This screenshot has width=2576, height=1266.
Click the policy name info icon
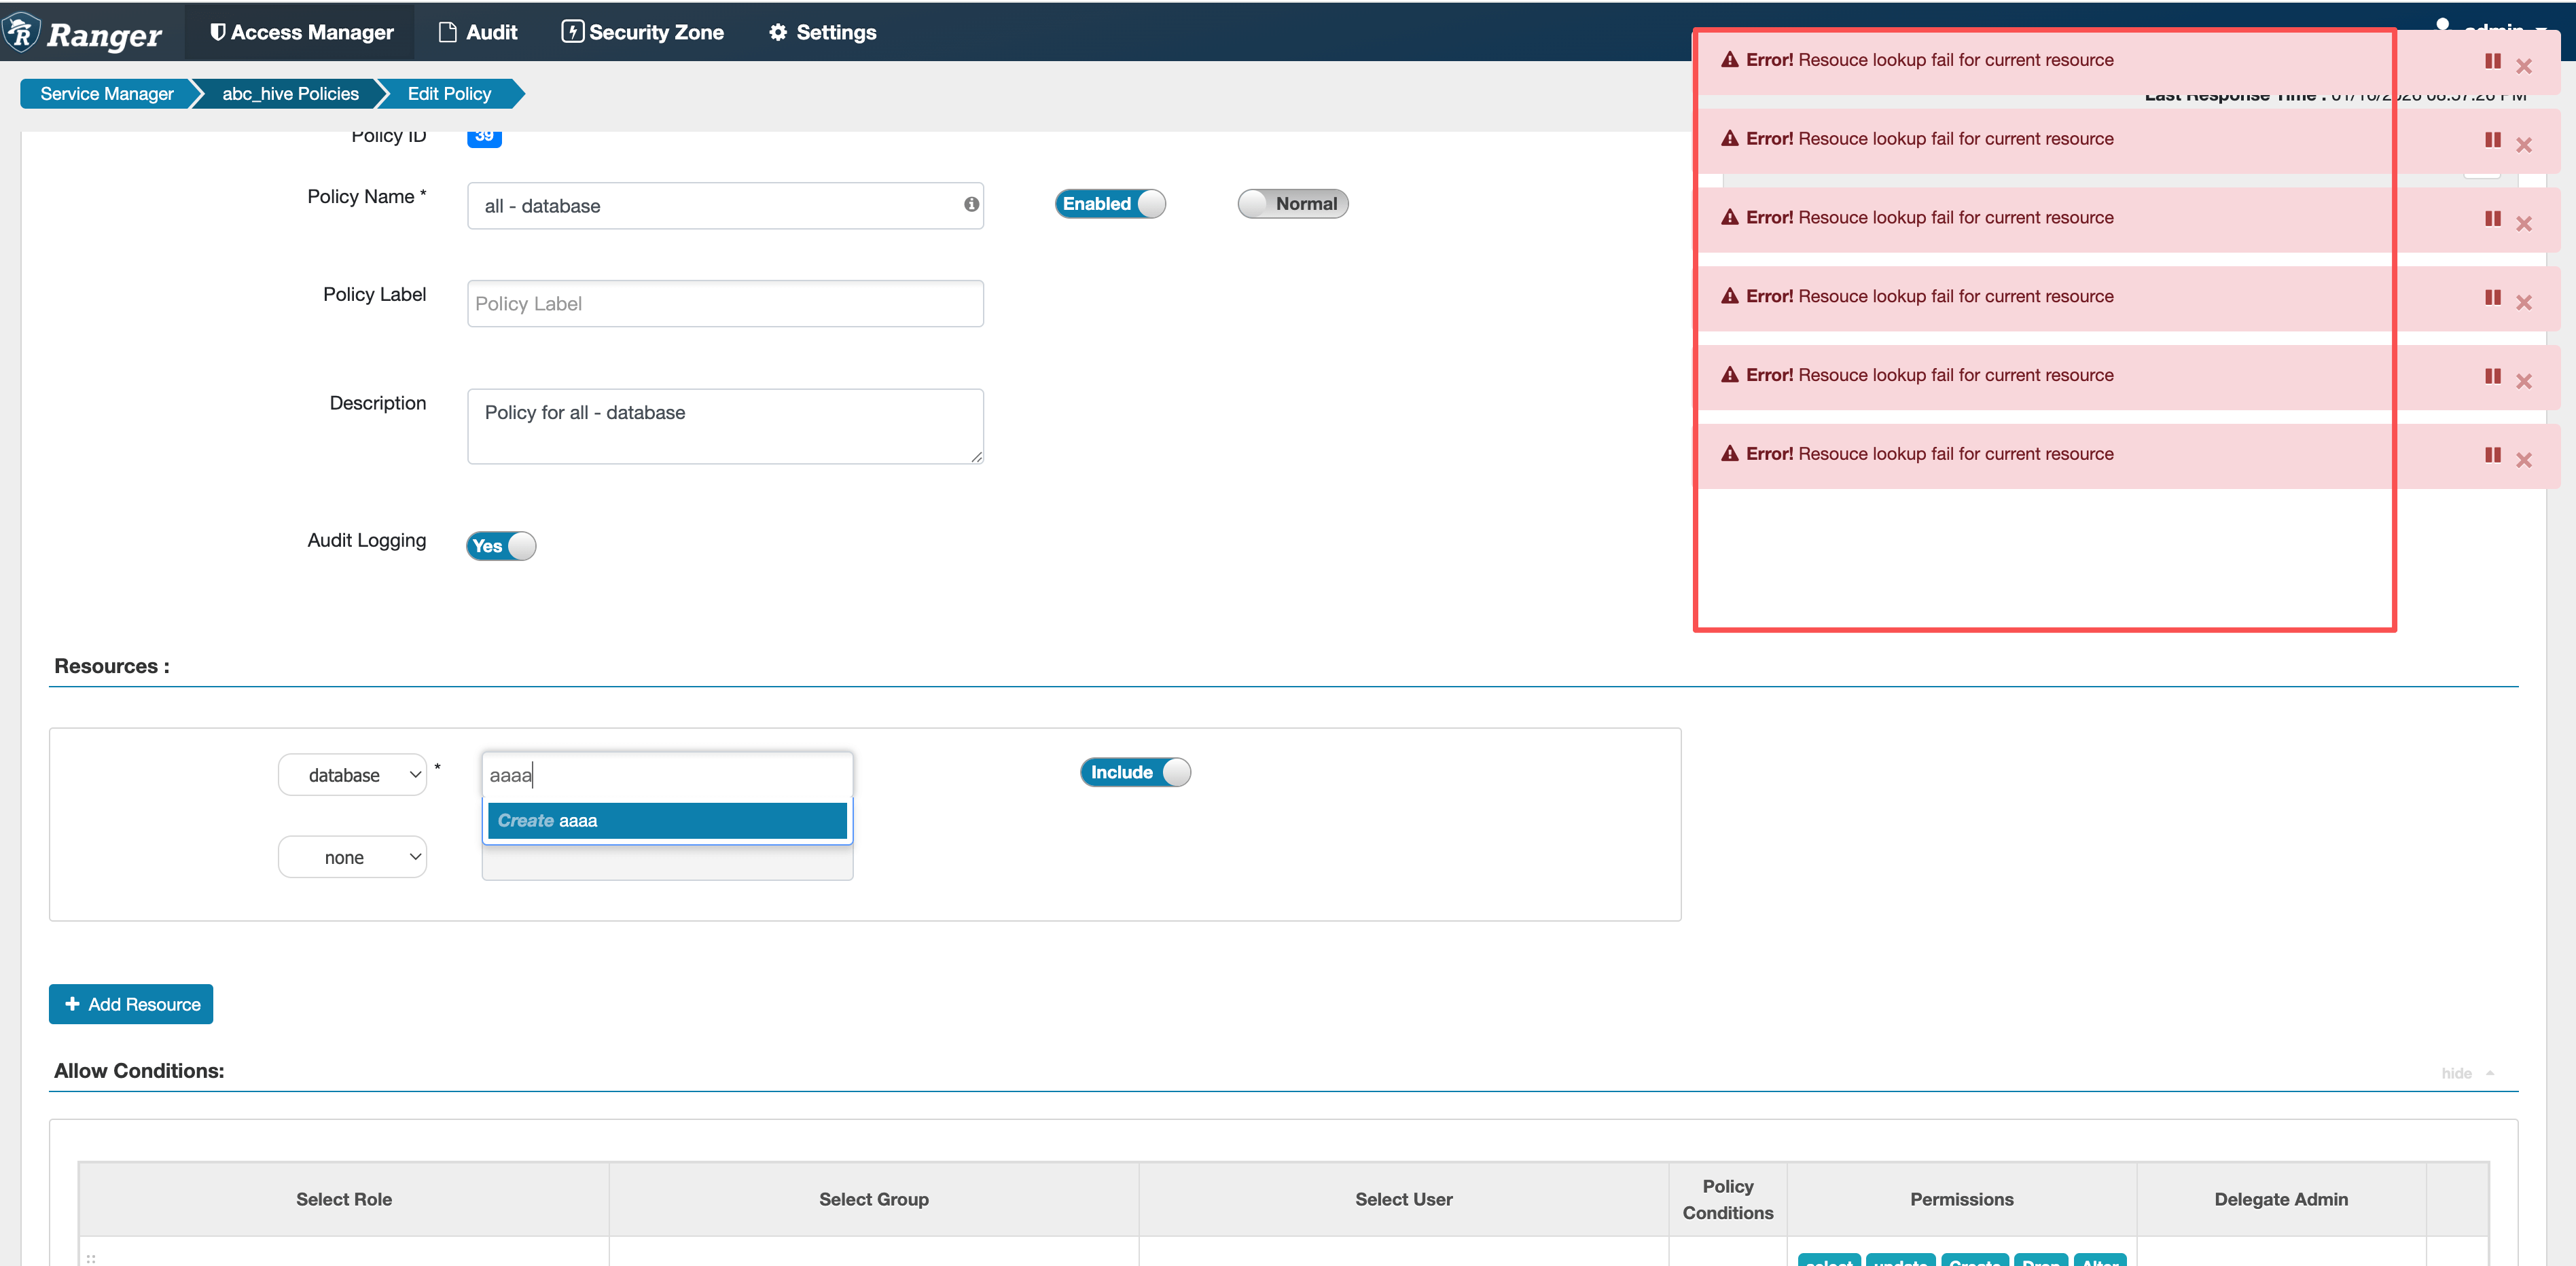click(x=971, y=204)
